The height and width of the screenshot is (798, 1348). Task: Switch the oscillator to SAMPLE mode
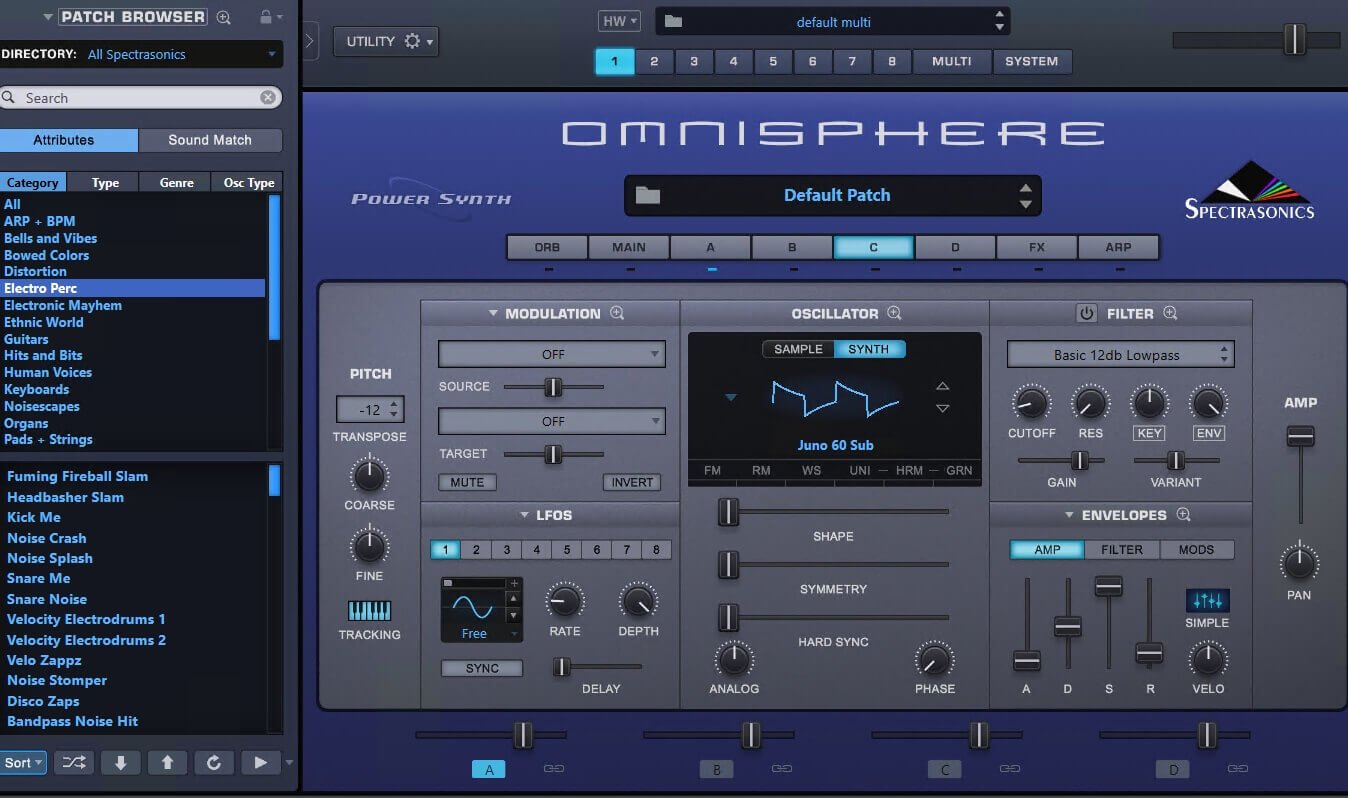[798, 349]
